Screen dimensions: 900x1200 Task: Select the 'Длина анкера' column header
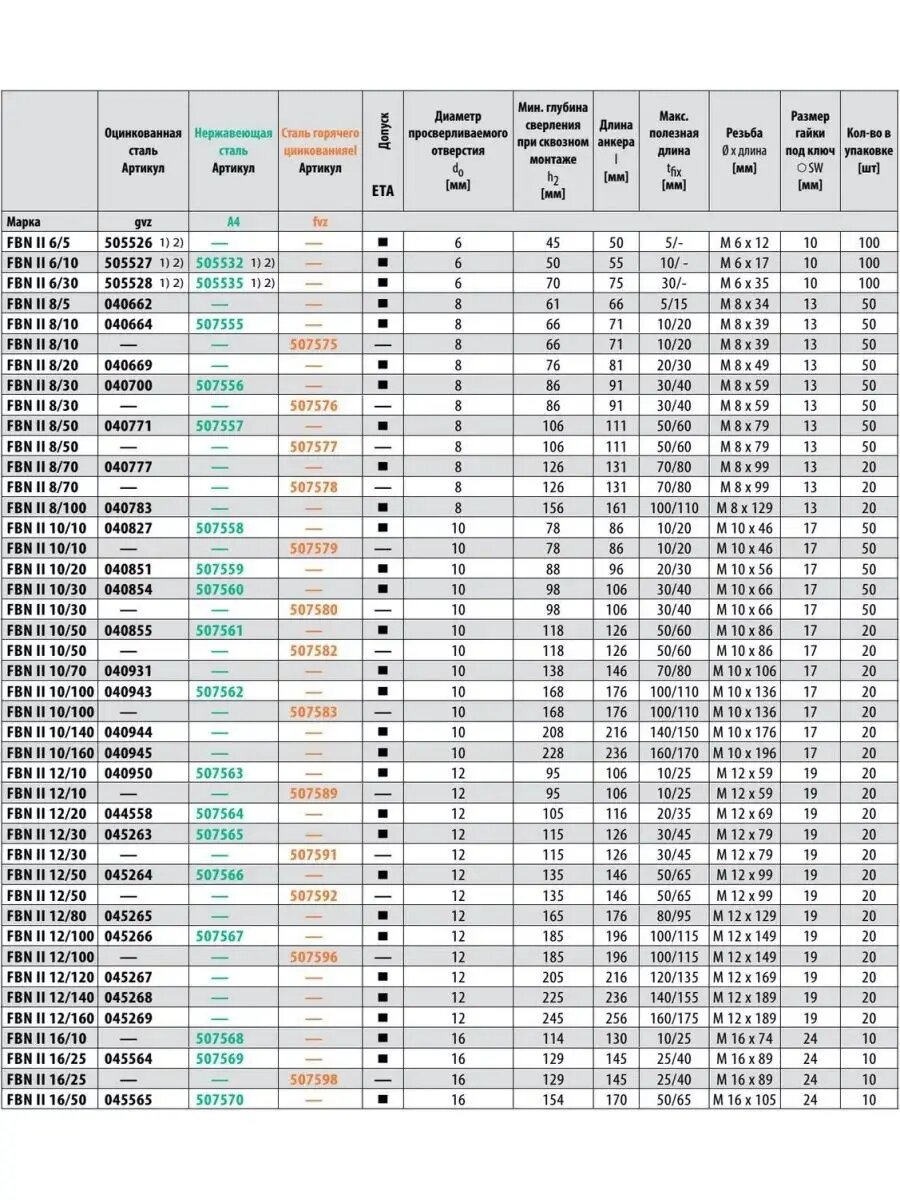pyautogui.click(x=616, y=150)
